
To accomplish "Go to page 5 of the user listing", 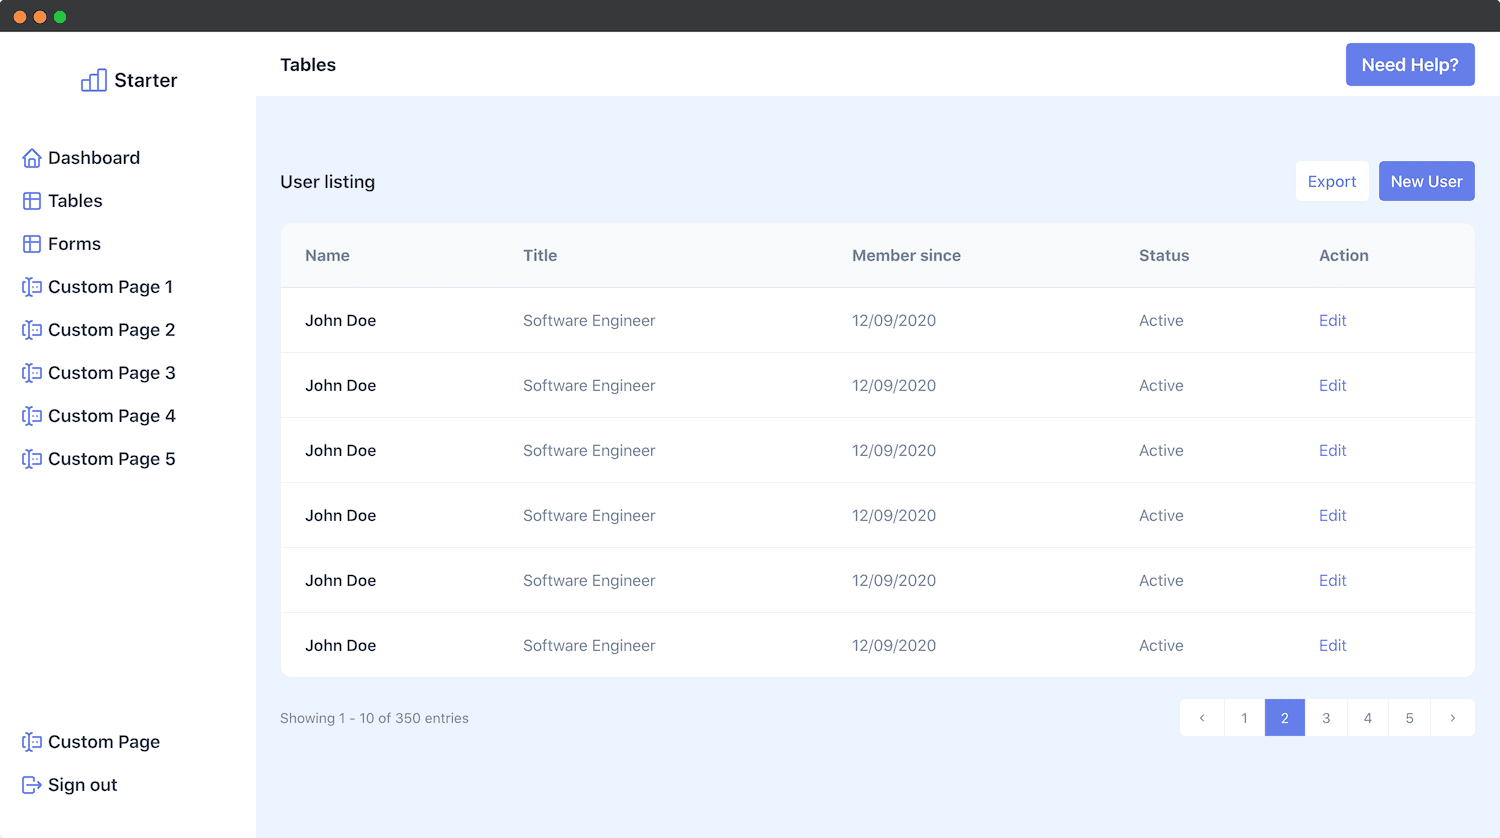I will pyautogui.click(x=1409, y=718).
